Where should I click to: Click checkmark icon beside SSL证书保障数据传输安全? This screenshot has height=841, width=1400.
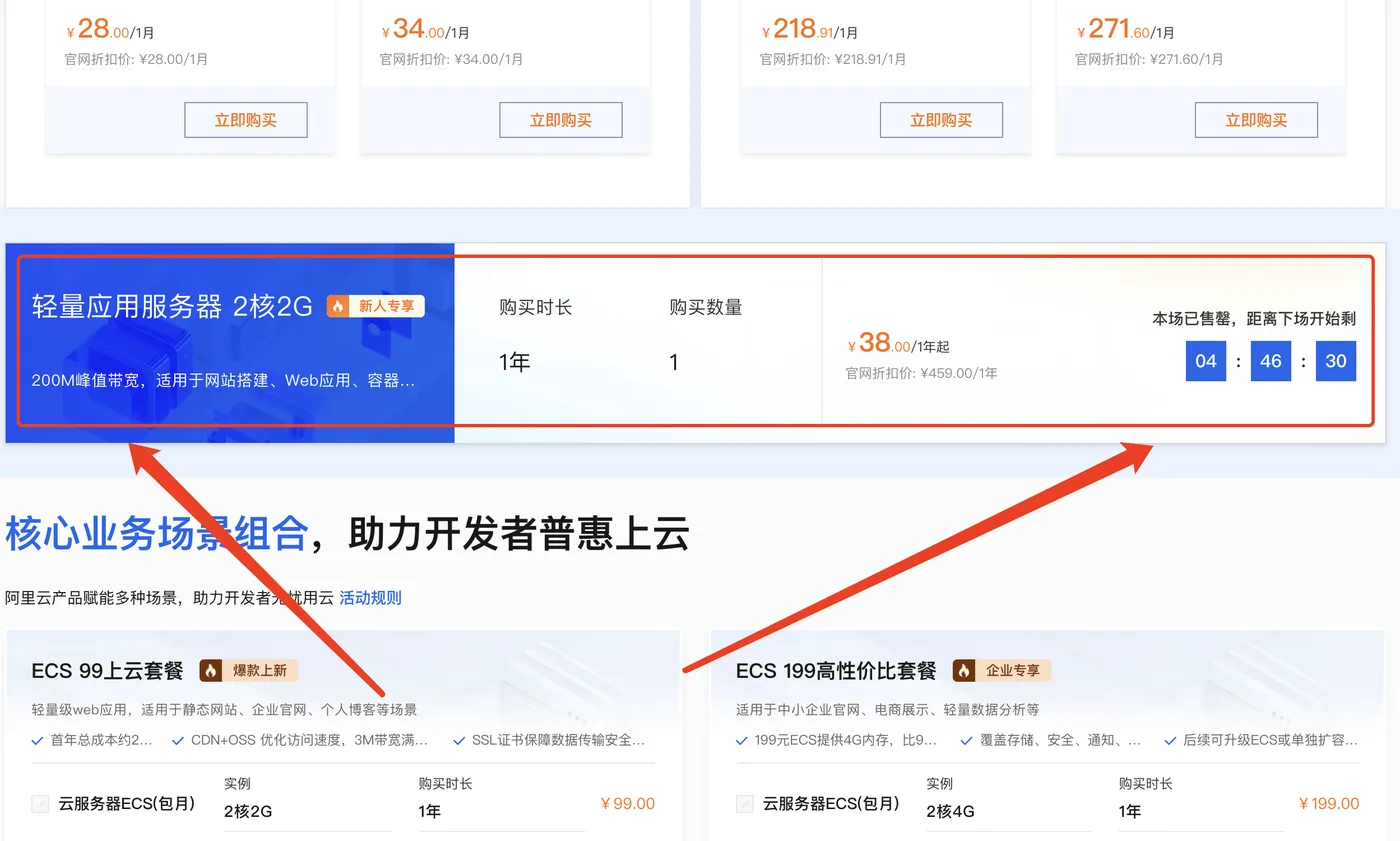pyautogui.click(x=460, y=741)
